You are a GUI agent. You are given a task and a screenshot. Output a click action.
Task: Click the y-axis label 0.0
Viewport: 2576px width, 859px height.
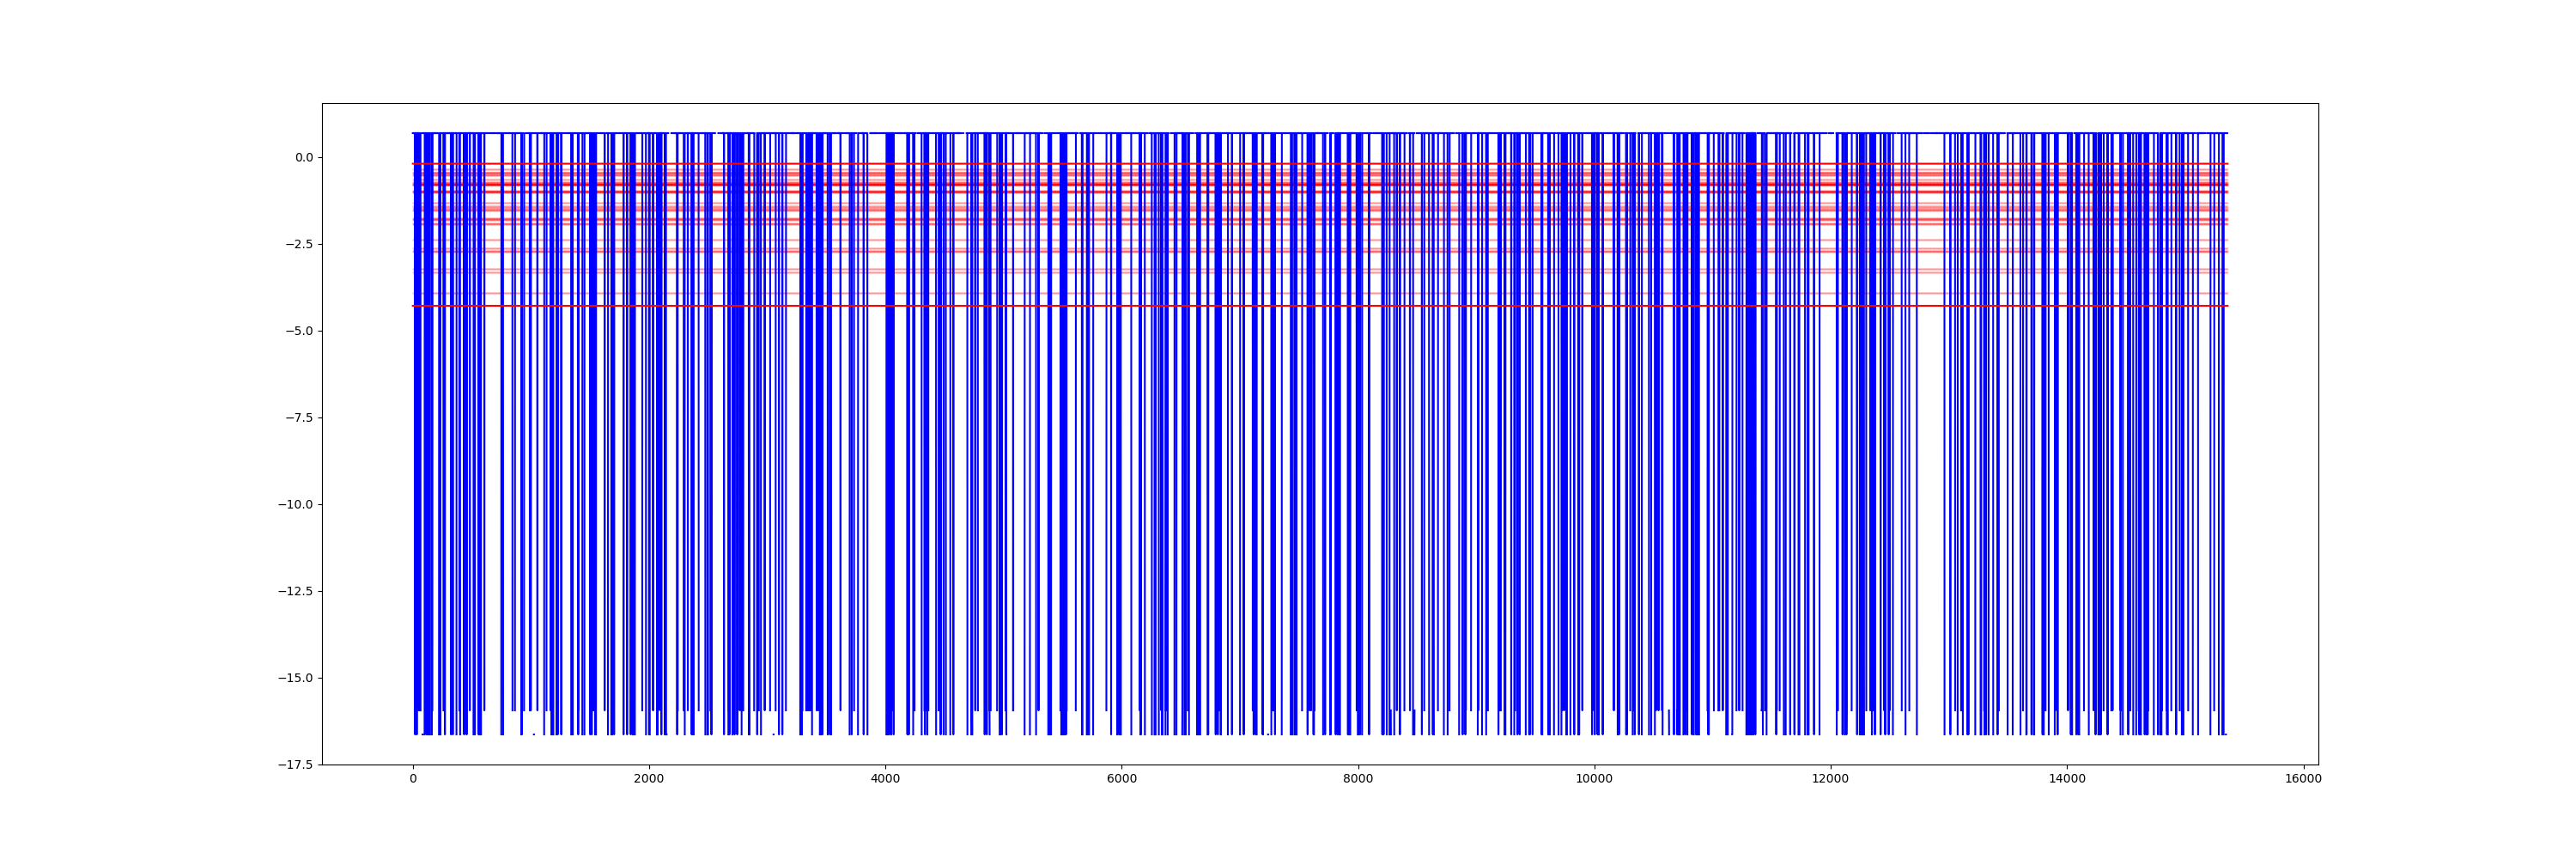click(304, 157)
